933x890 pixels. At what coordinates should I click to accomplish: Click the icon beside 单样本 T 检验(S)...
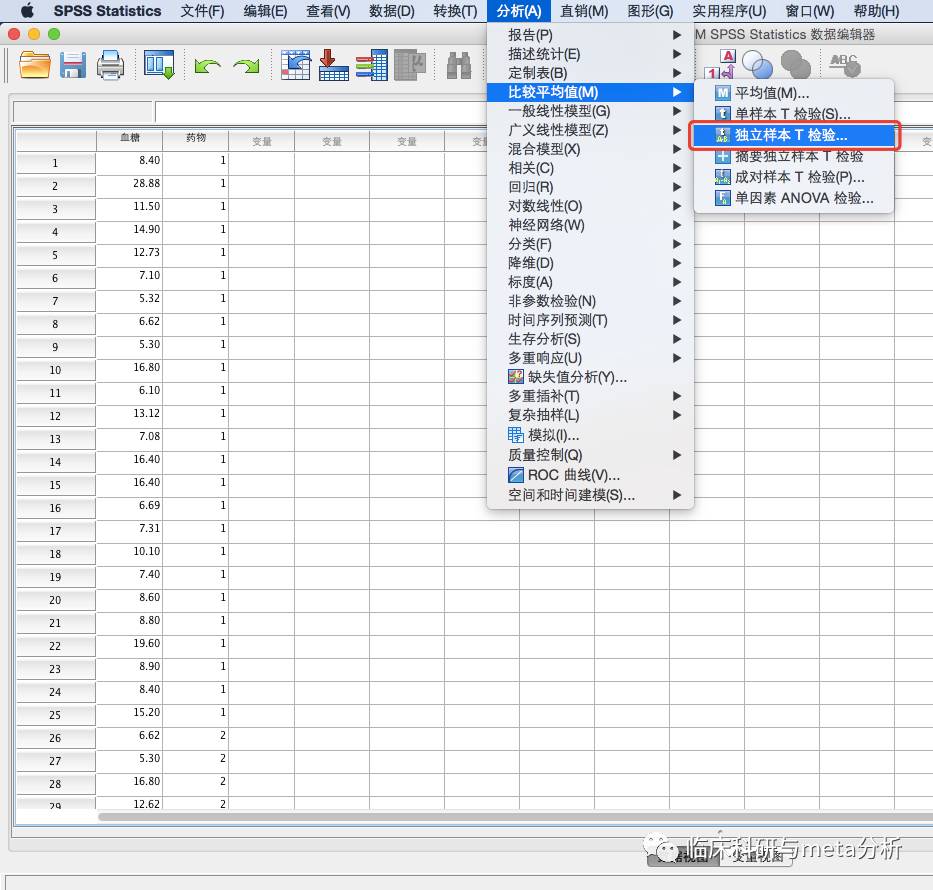(x=722, y=113)
